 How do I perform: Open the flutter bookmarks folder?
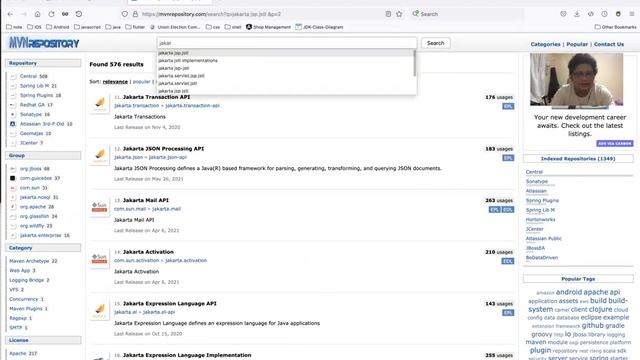click(x=135, y=27)
